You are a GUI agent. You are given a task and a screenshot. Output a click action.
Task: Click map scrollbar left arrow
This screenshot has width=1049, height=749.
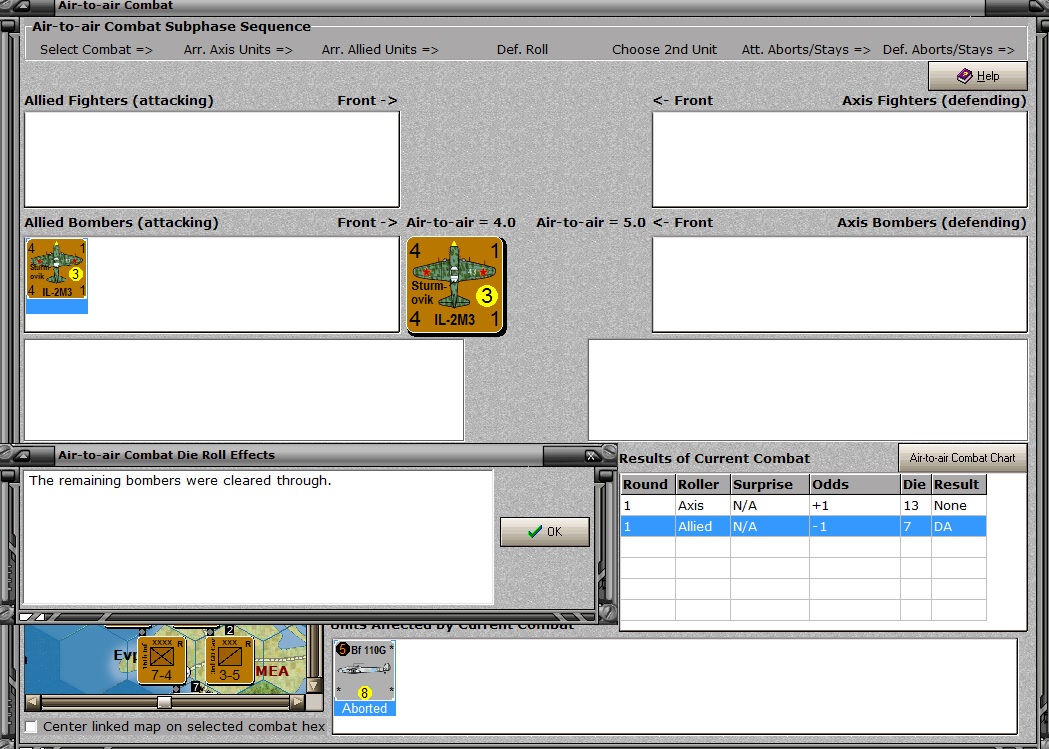[x=32, y=702]
